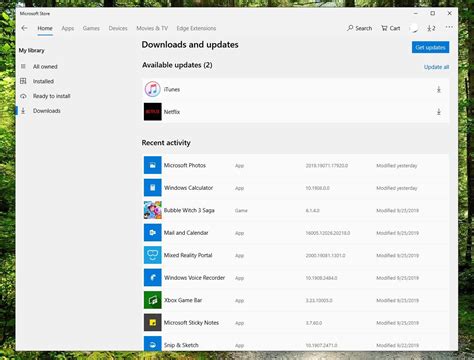Open the iTunes app icon
Screen dimensions: 474x360
[x=153, y=89]
